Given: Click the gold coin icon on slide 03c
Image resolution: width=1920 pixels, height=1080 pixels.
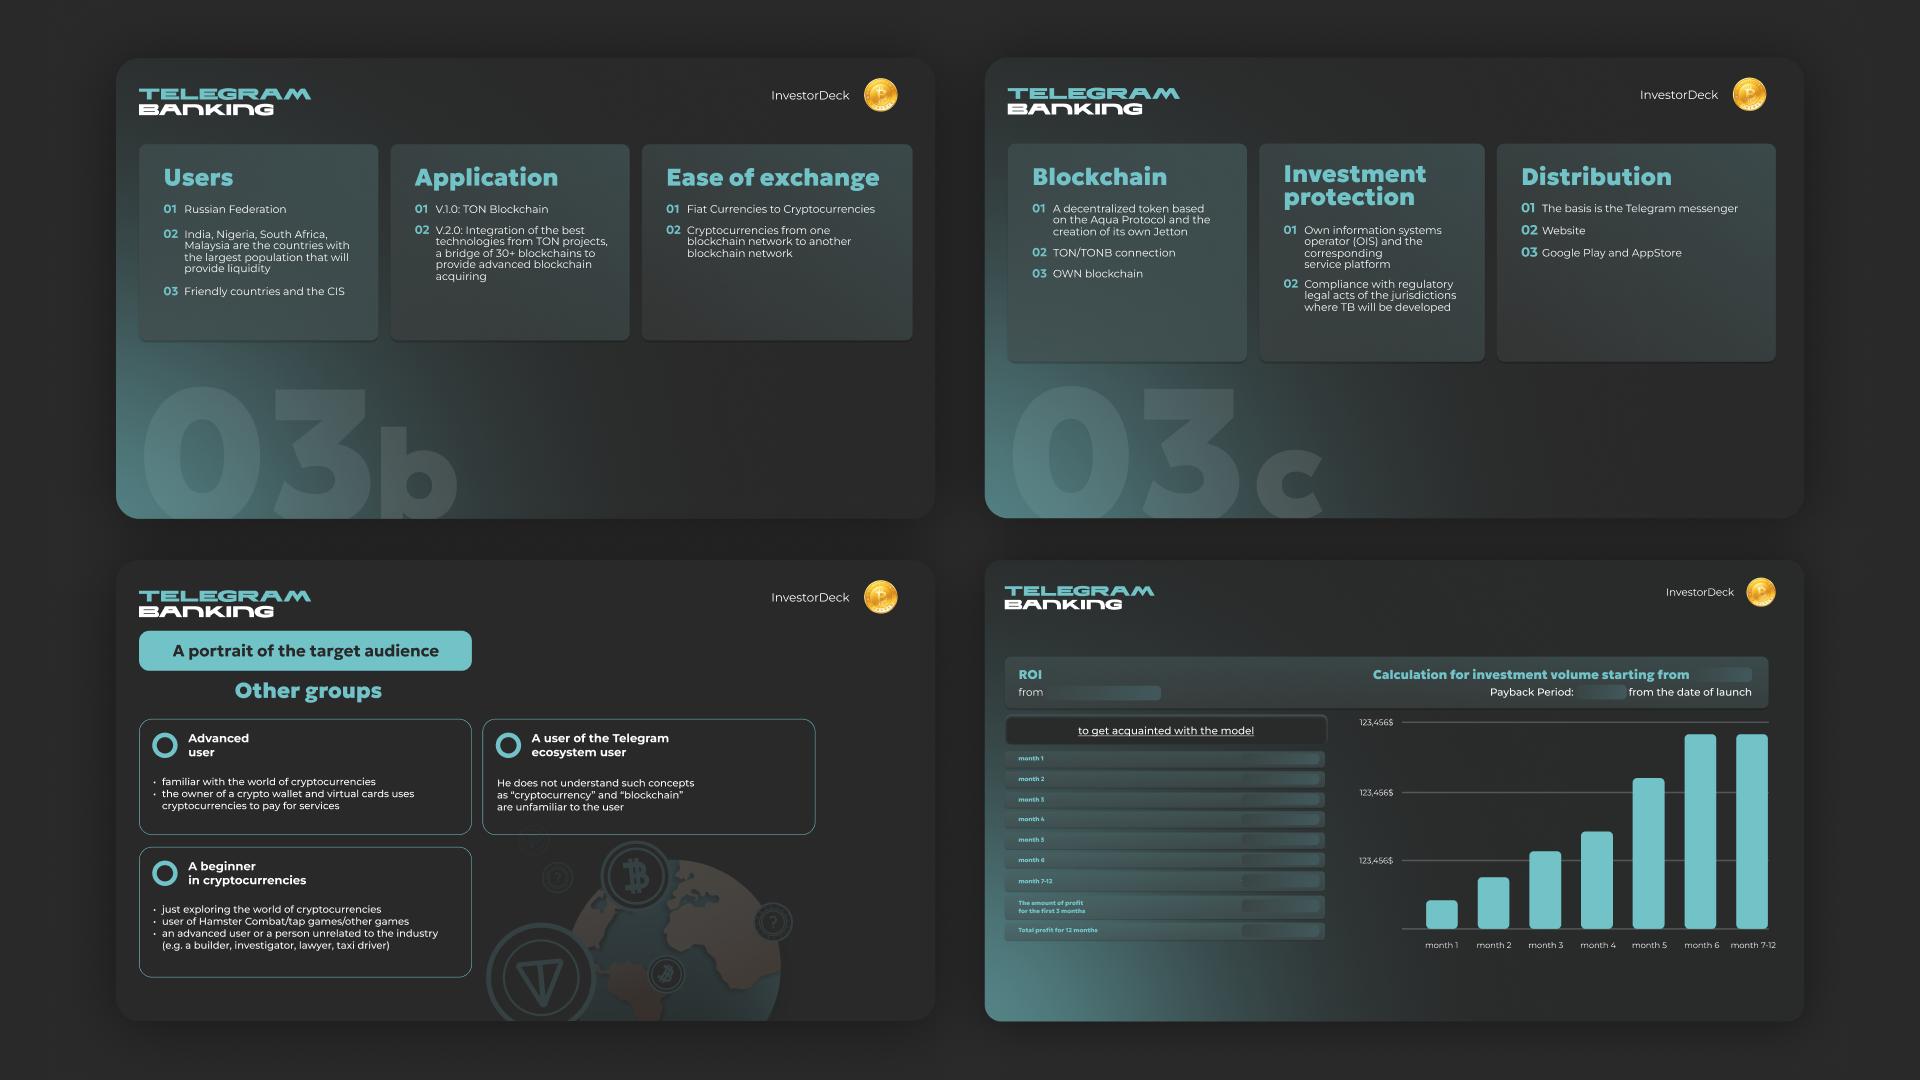Looking at the screenshot, I should 1749,95.
